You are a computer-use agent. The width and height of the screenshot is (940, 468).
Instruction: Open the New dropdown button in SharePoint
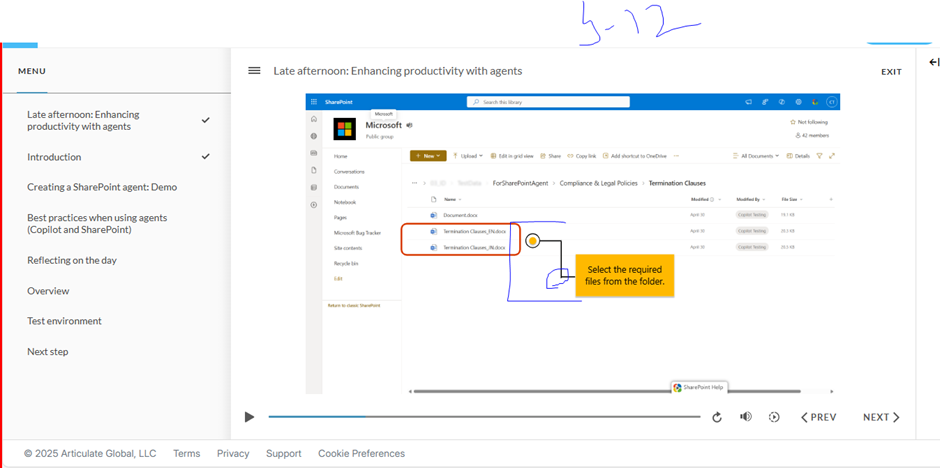428,156
